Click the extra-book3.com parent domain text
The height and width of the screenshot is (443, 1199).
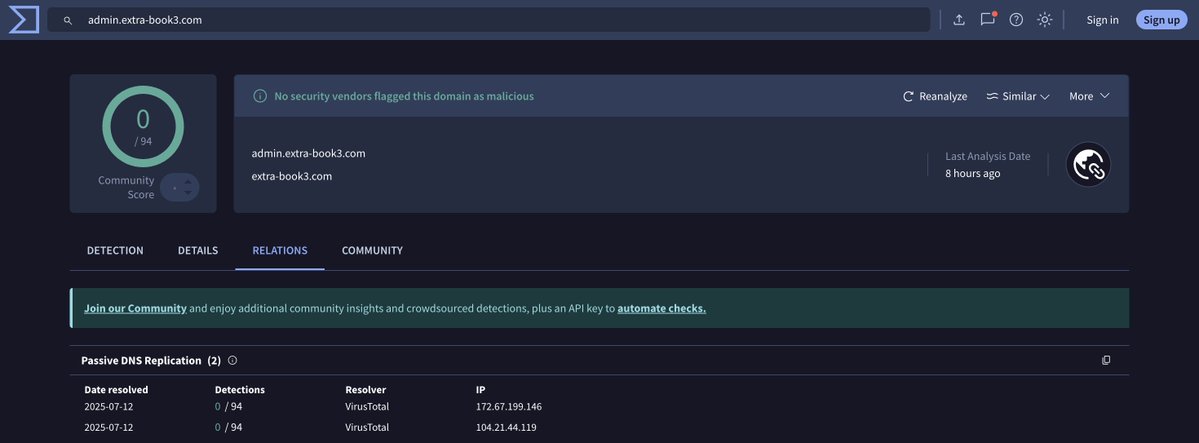(x=291, y=176)
